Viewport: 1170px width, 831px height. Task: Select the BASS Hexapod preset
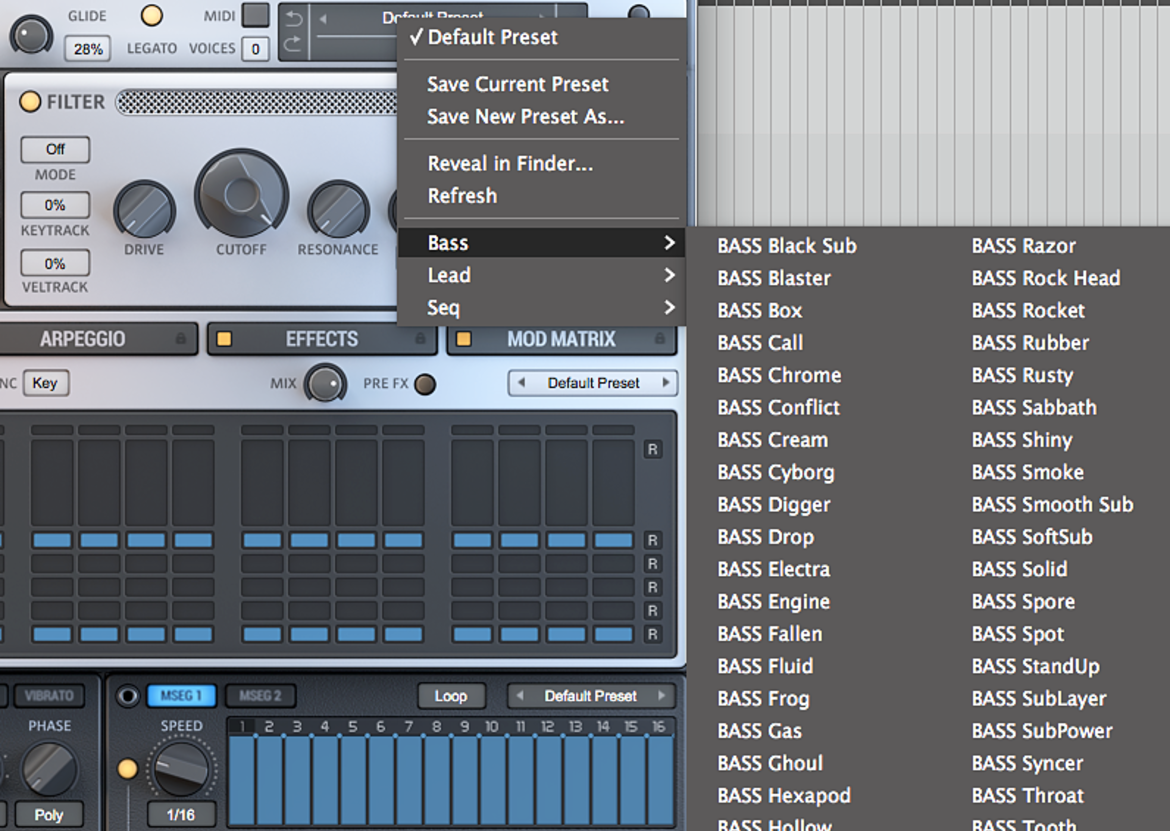click(784, 795)
